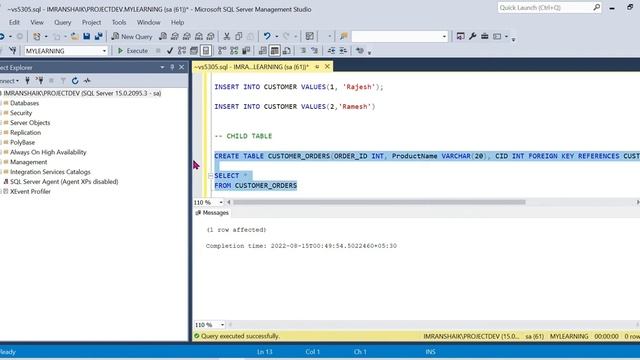Open the editor 110 % zoom dropdown
640x360 pixels.
click(x=221, y=202)
